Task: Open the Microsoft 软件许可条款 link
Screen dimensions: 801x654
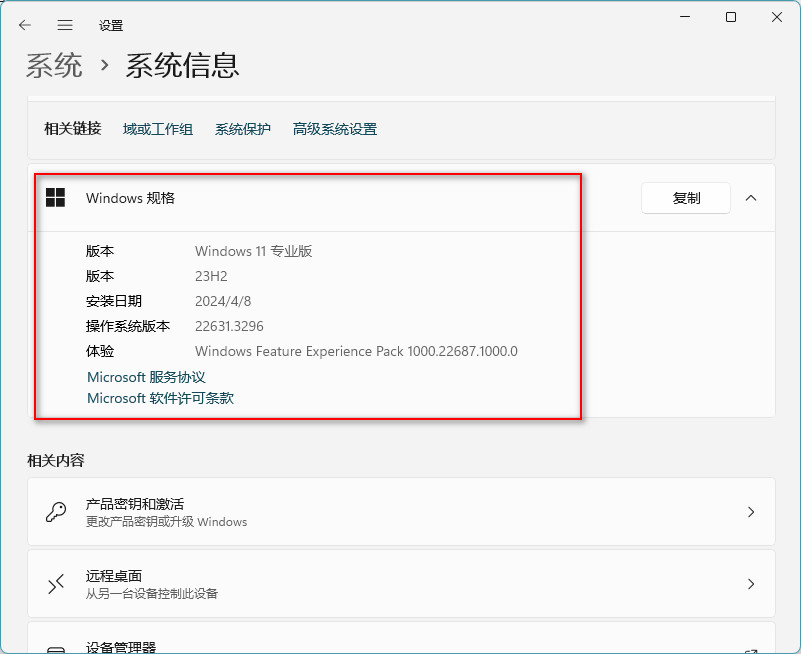Action: [160, 398]
